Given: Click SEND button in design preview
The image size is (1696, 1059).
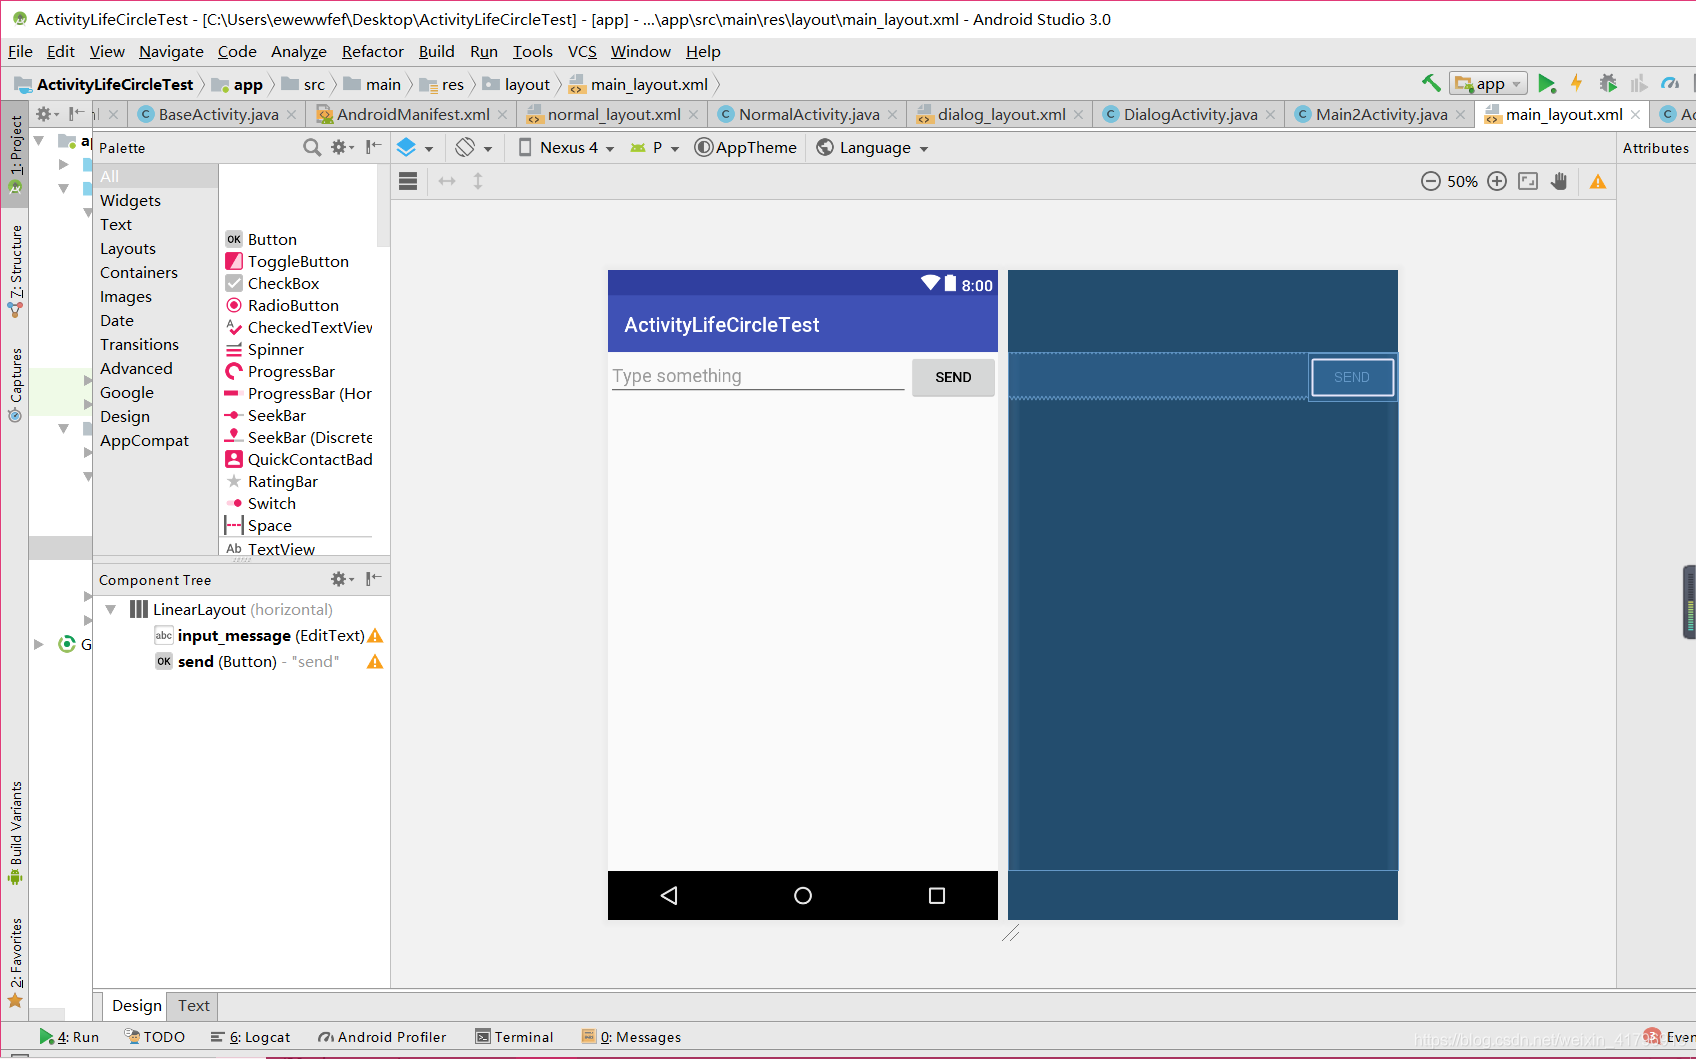Looking at the screenshot, I should pos(953,377).
